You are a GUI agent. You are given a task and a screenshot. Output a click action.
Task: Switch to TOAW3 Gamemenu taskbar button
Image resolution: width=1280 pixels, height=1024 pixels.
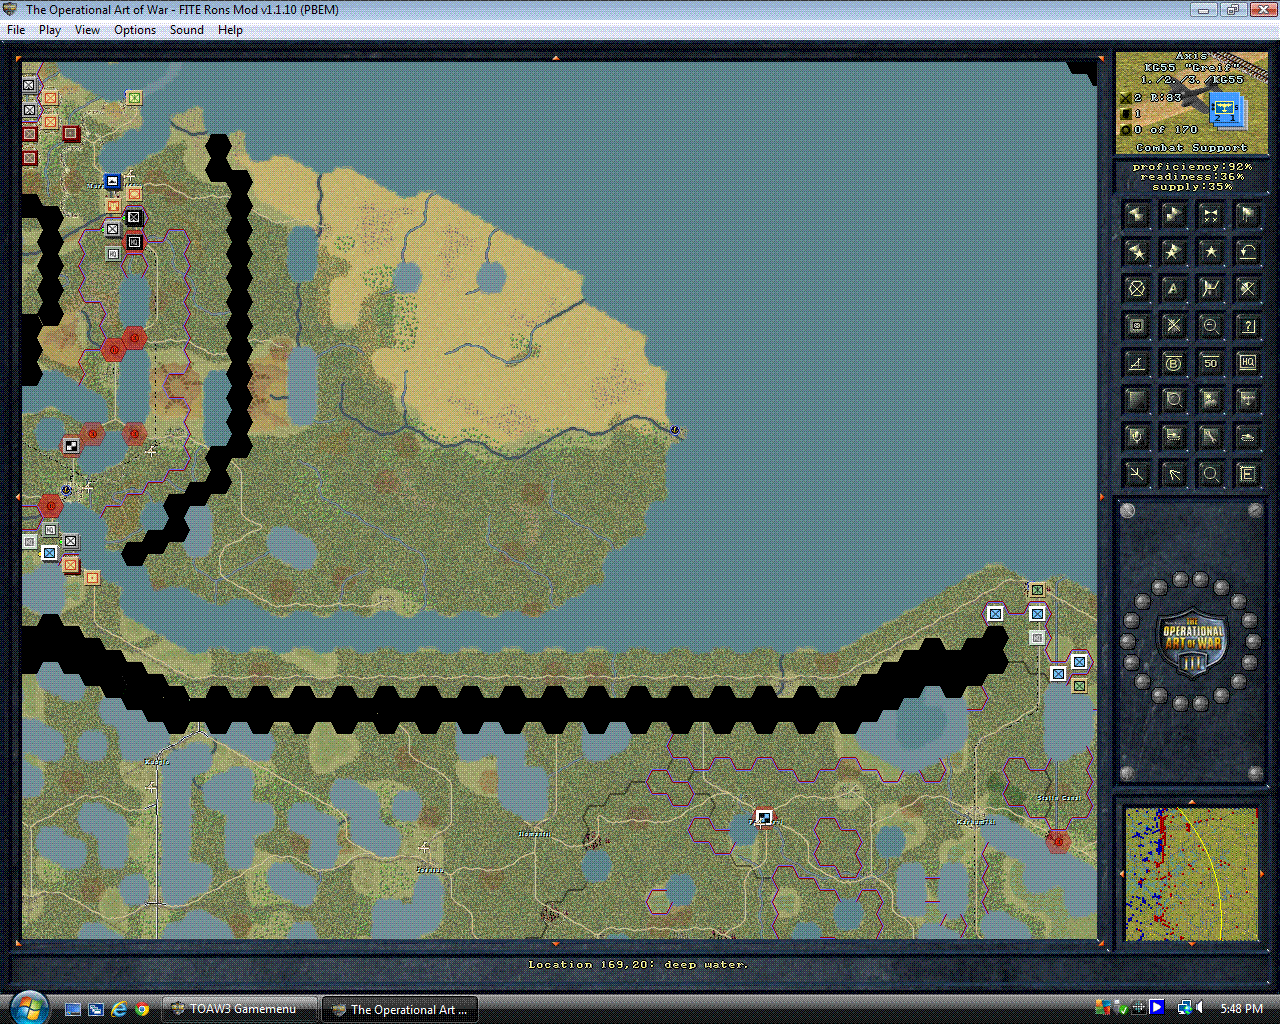click(242, 1009)
